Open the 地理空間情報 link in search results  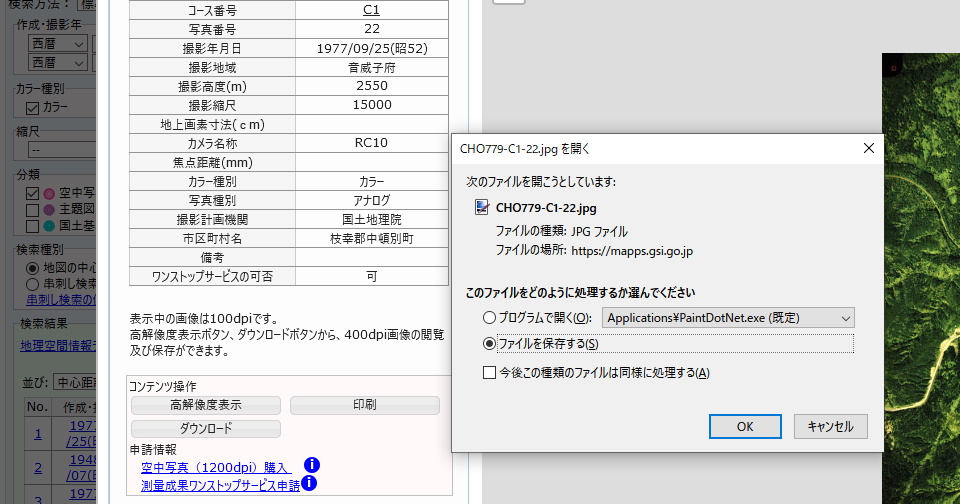[58, 346]
